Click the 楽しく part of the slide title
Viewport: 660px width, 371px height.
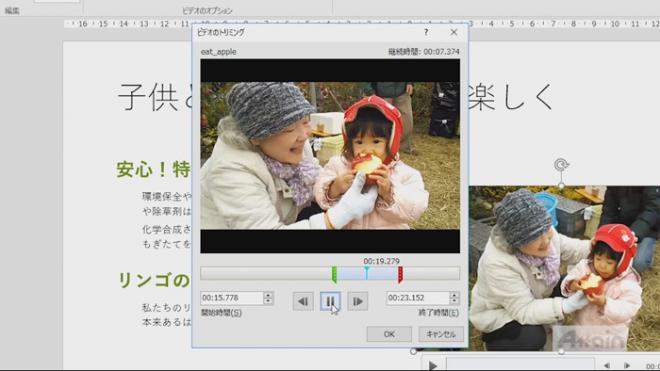point(511,97)
